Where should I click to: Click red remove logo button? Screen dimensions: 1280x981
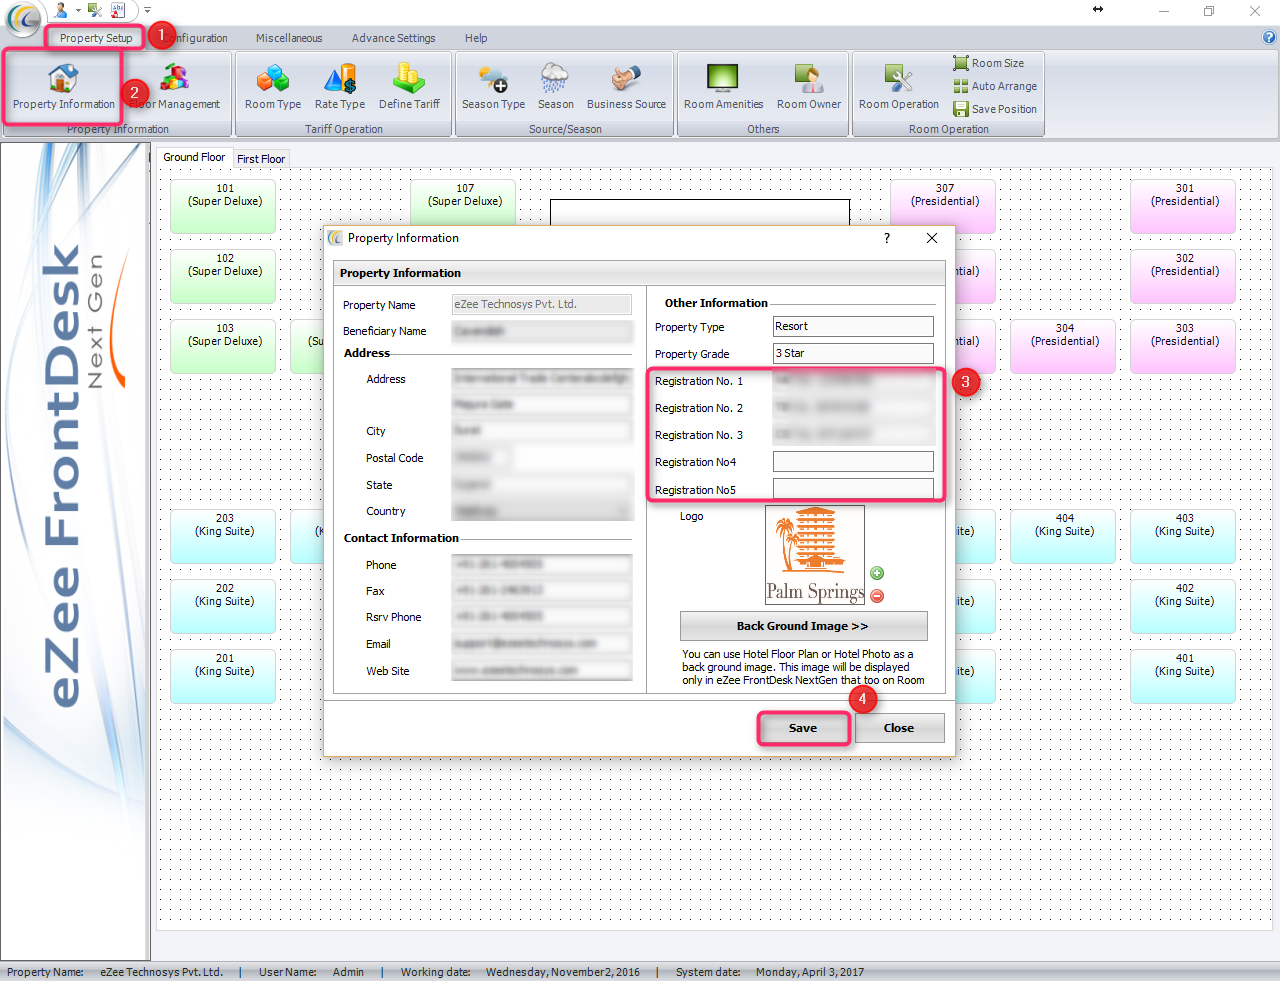[x=877, y=596]
